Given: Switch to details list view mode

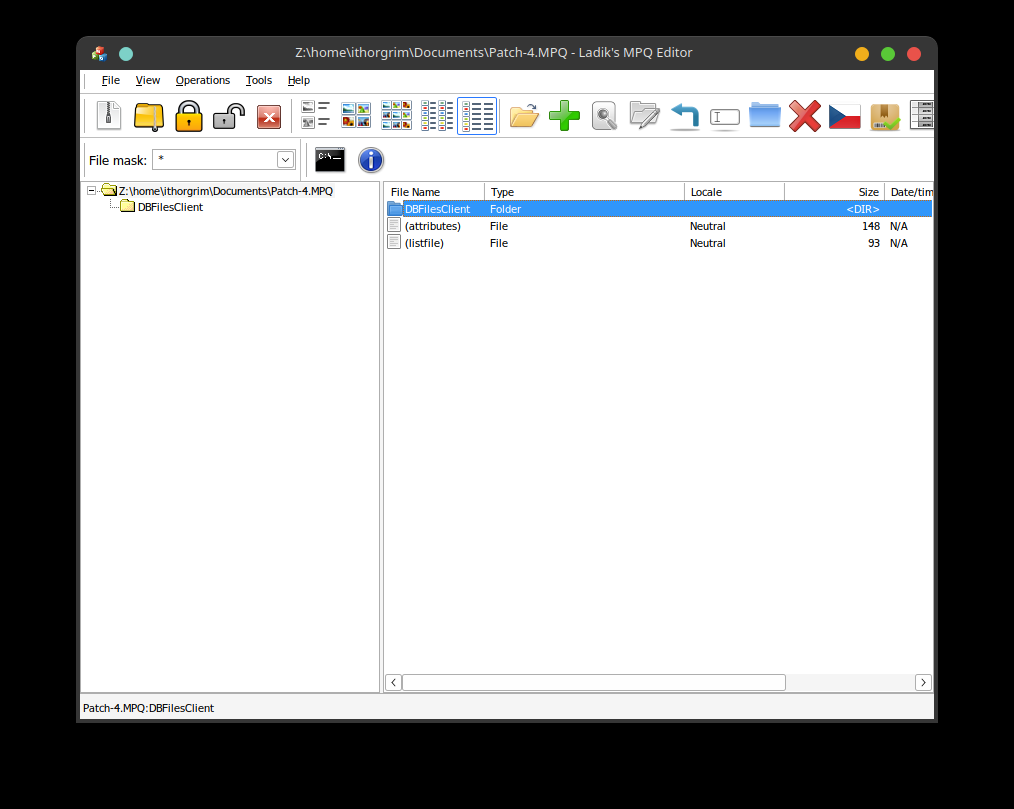Looking at the screenshot, I should [x=477, y=116].
